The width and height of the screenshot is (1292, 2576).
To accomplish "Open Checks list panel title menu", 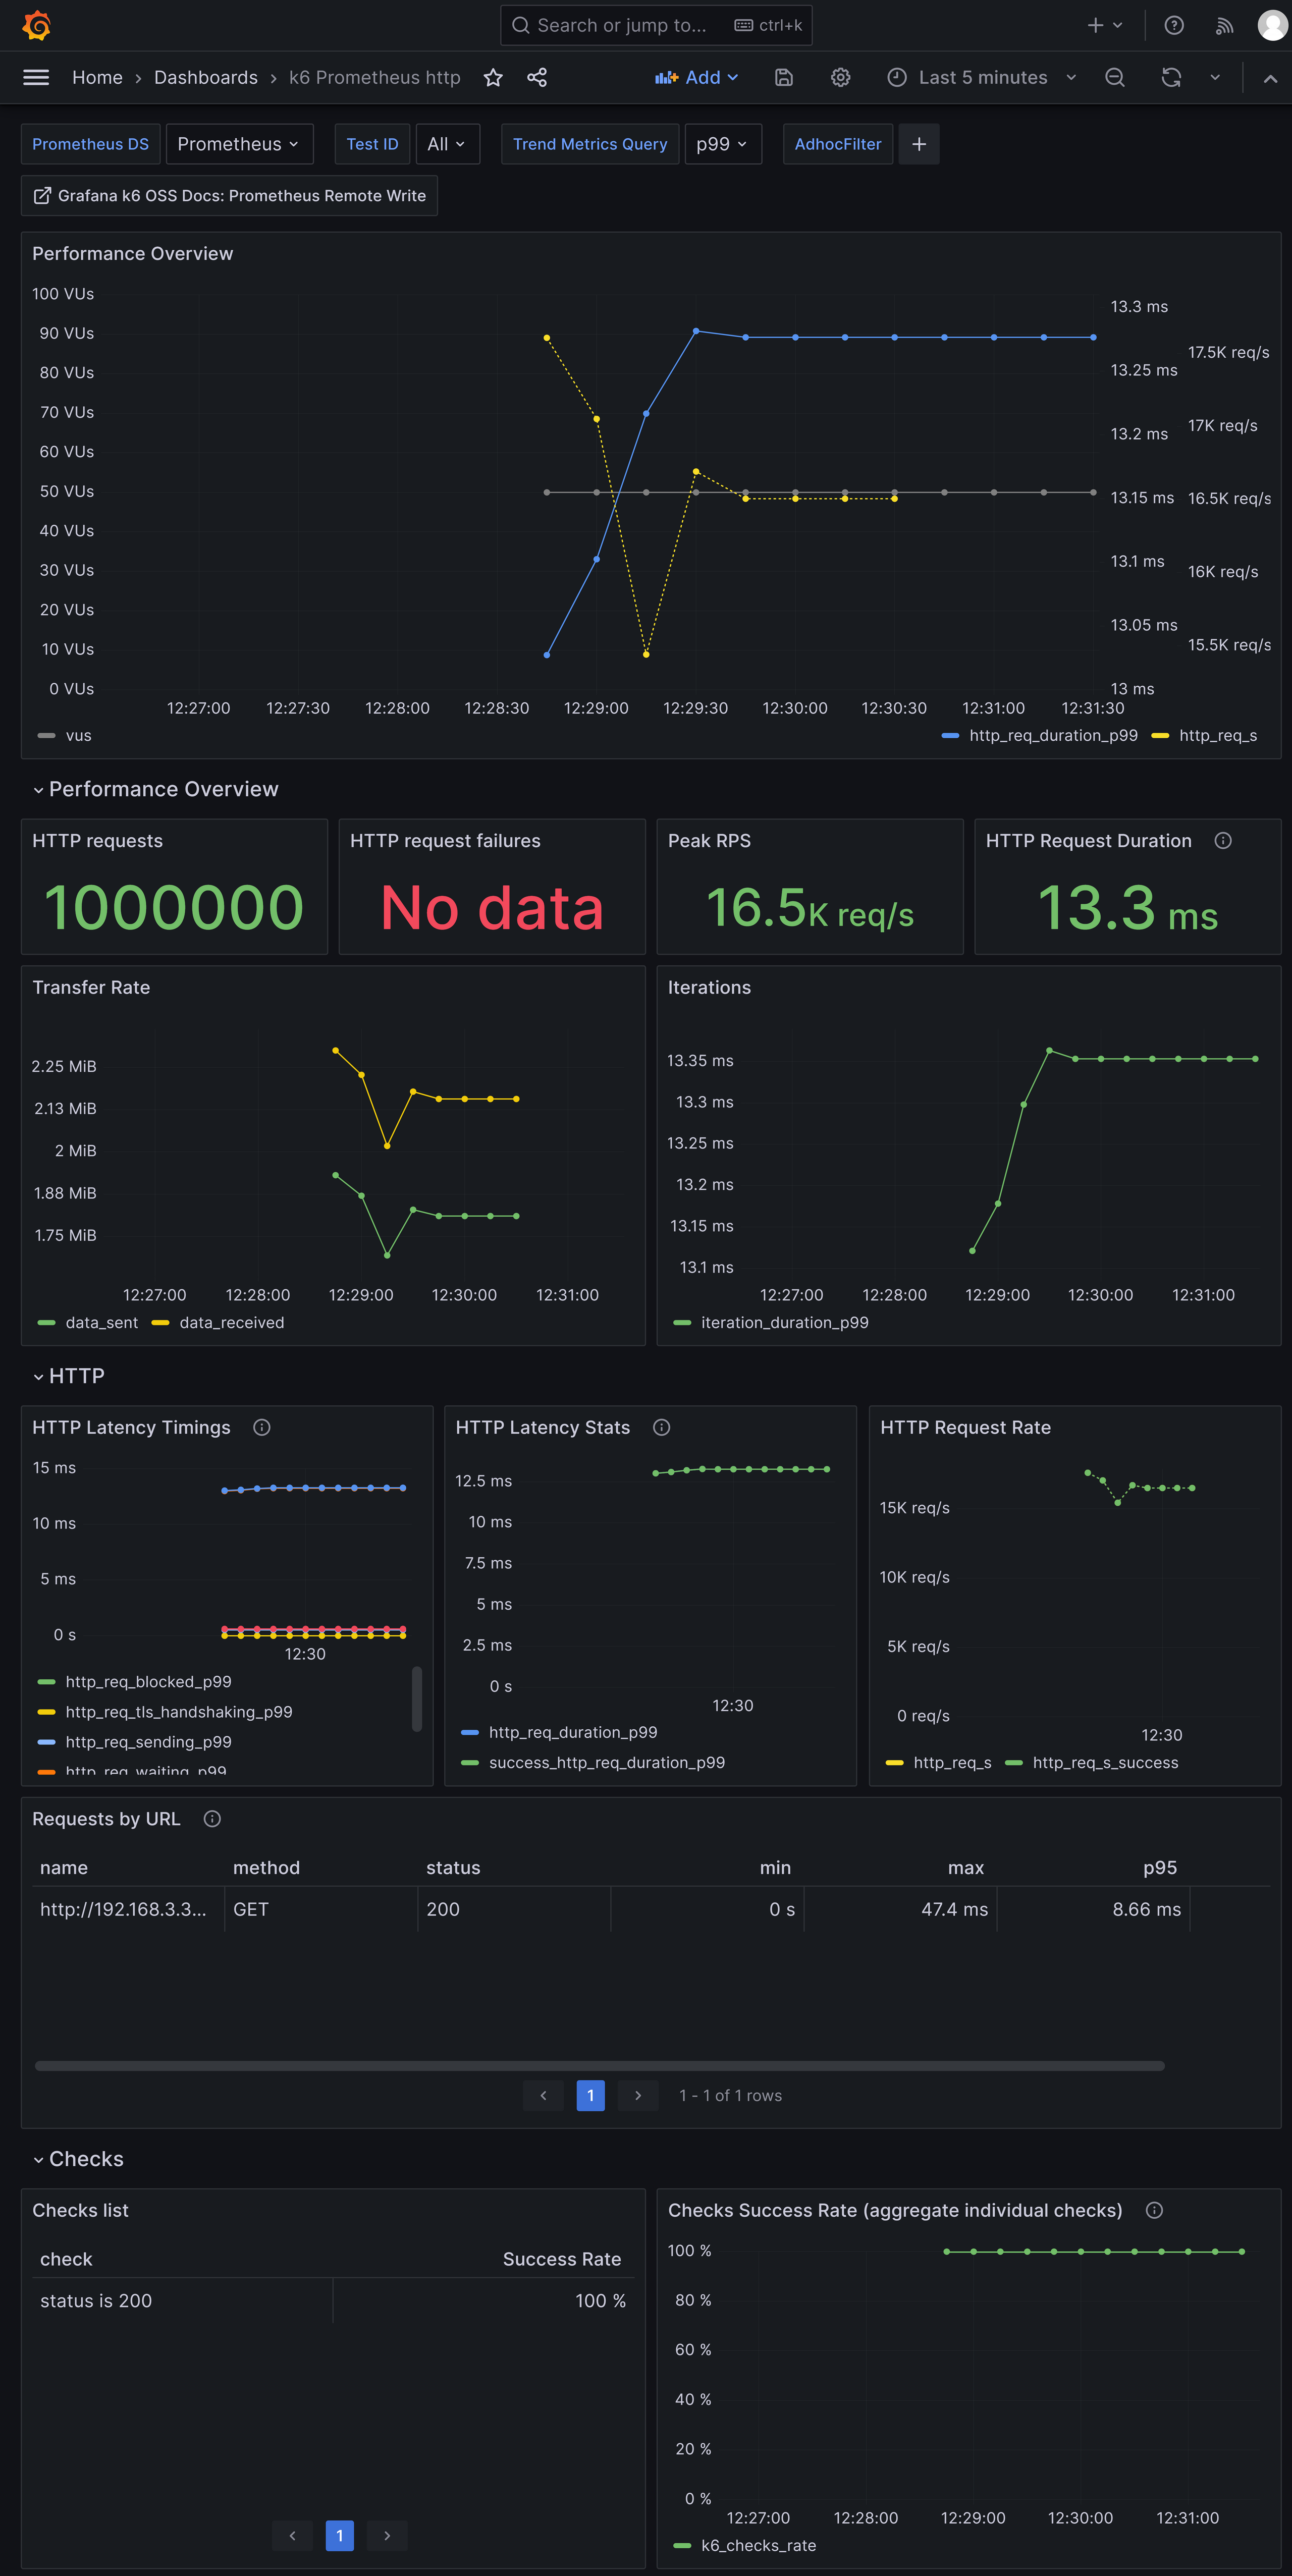I will (x=80, y=2210).
